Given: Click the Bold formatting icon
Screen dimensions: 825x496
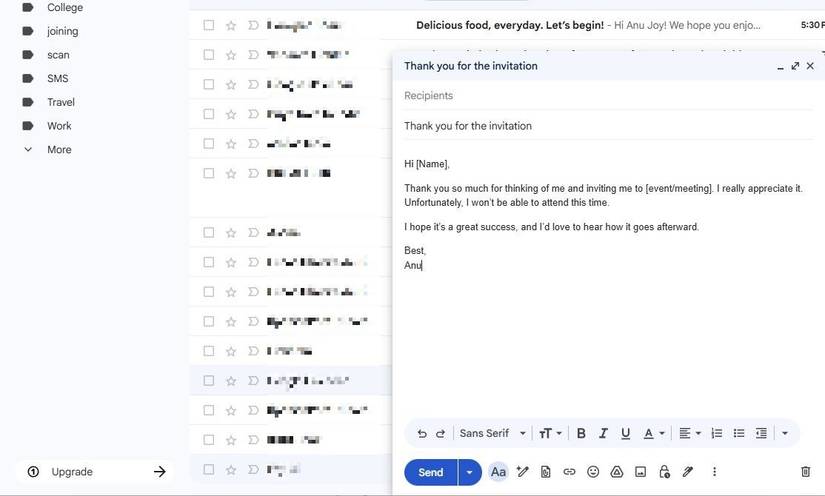Looking at the screenshot, I should 581,433.
